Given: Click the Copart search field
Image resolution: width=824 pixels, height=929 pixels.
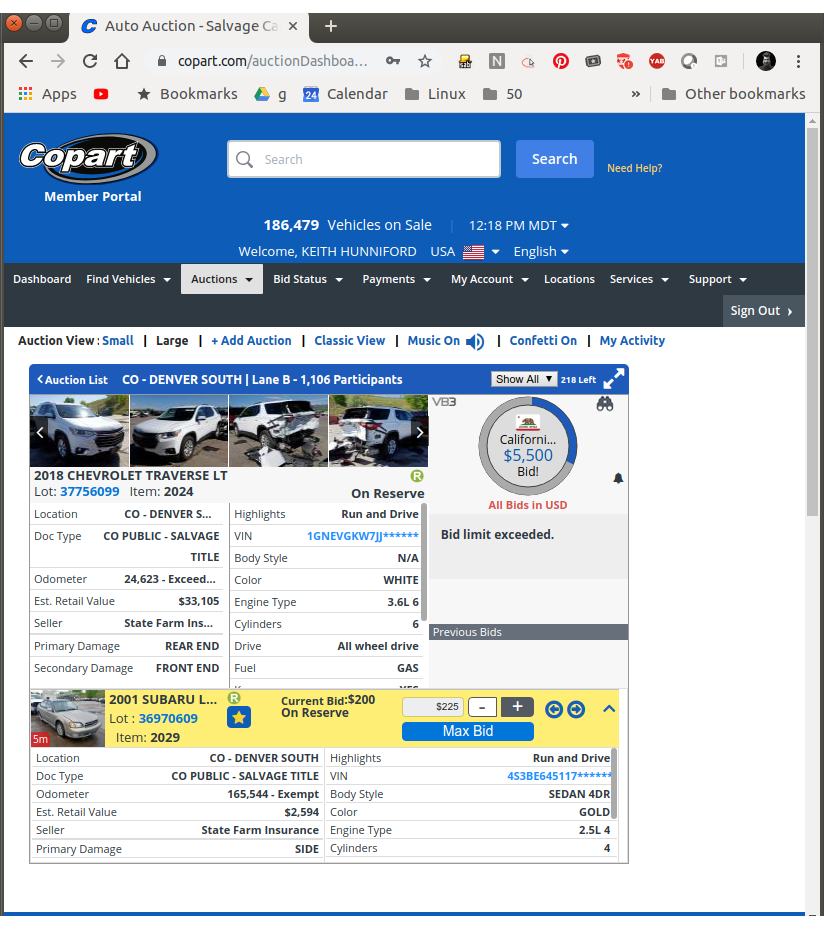Looking at the screenshot, I should pyautogui.click(x=364, y=159).
